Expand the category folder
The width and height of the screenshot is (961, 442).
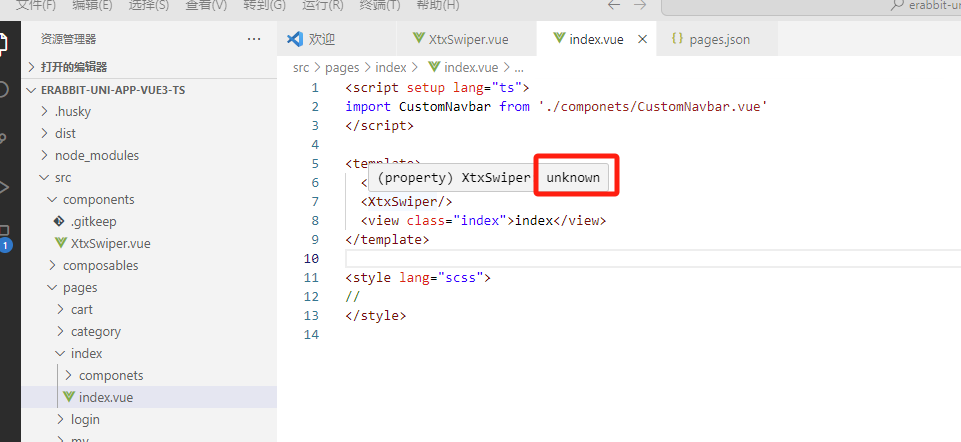[x=149, y=332]
